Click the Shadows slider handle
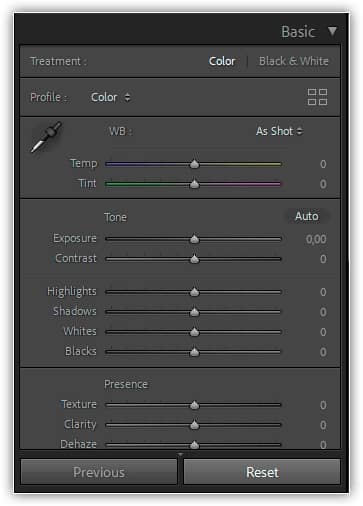 [194, 312]
